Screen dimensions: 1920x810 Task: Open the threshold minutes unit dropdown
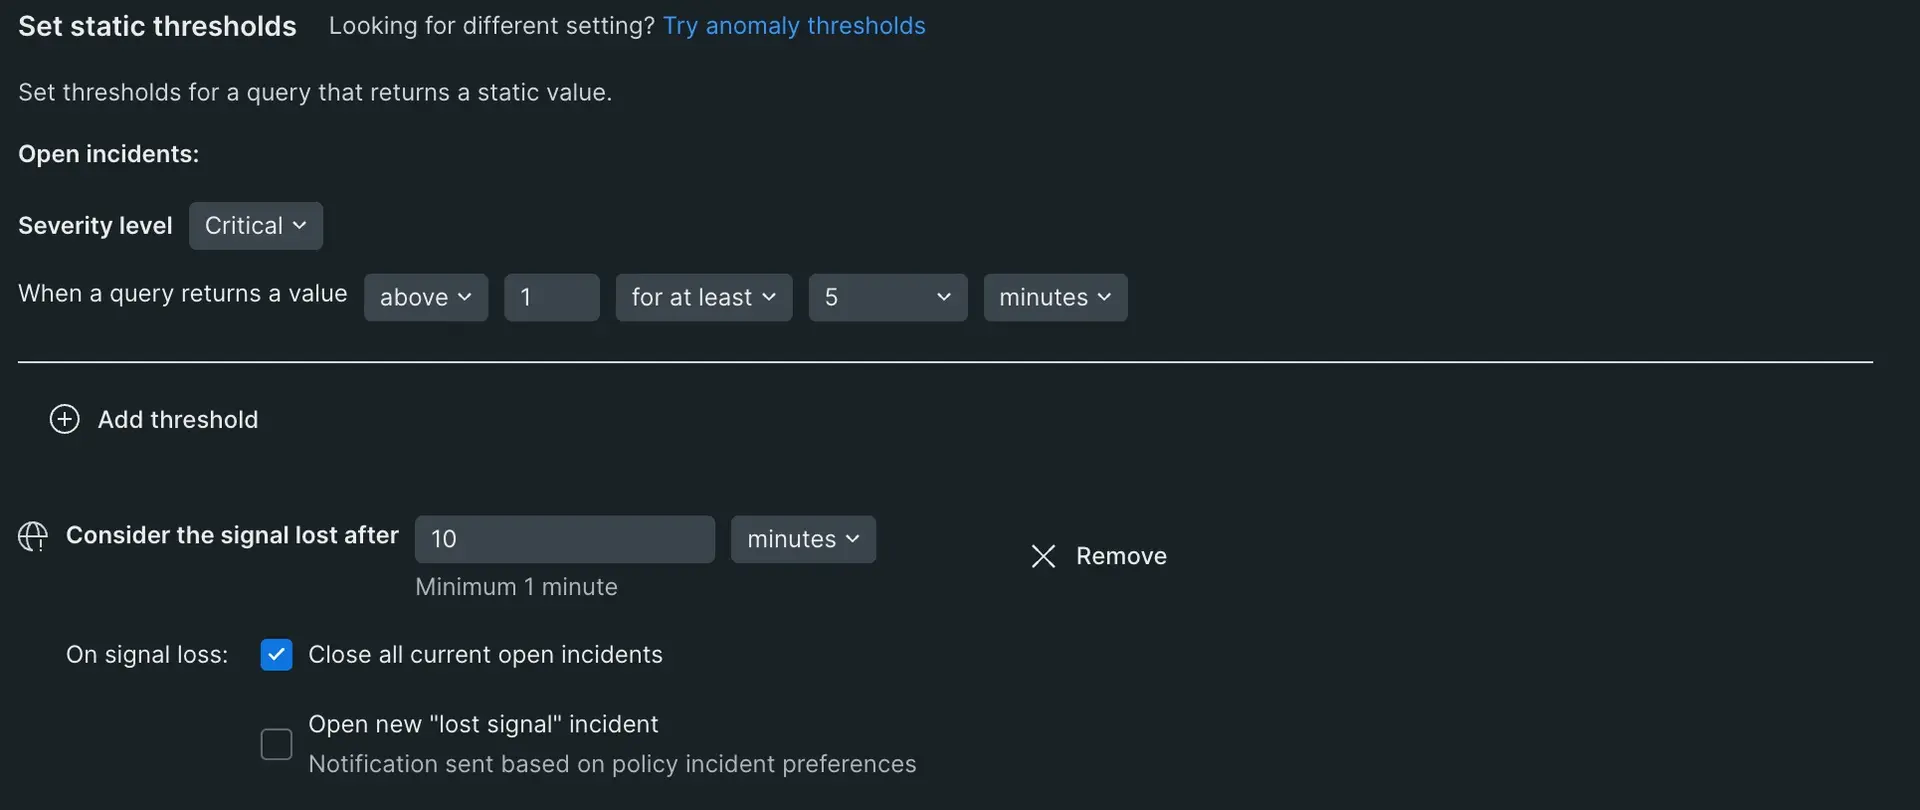point(1055,298)
